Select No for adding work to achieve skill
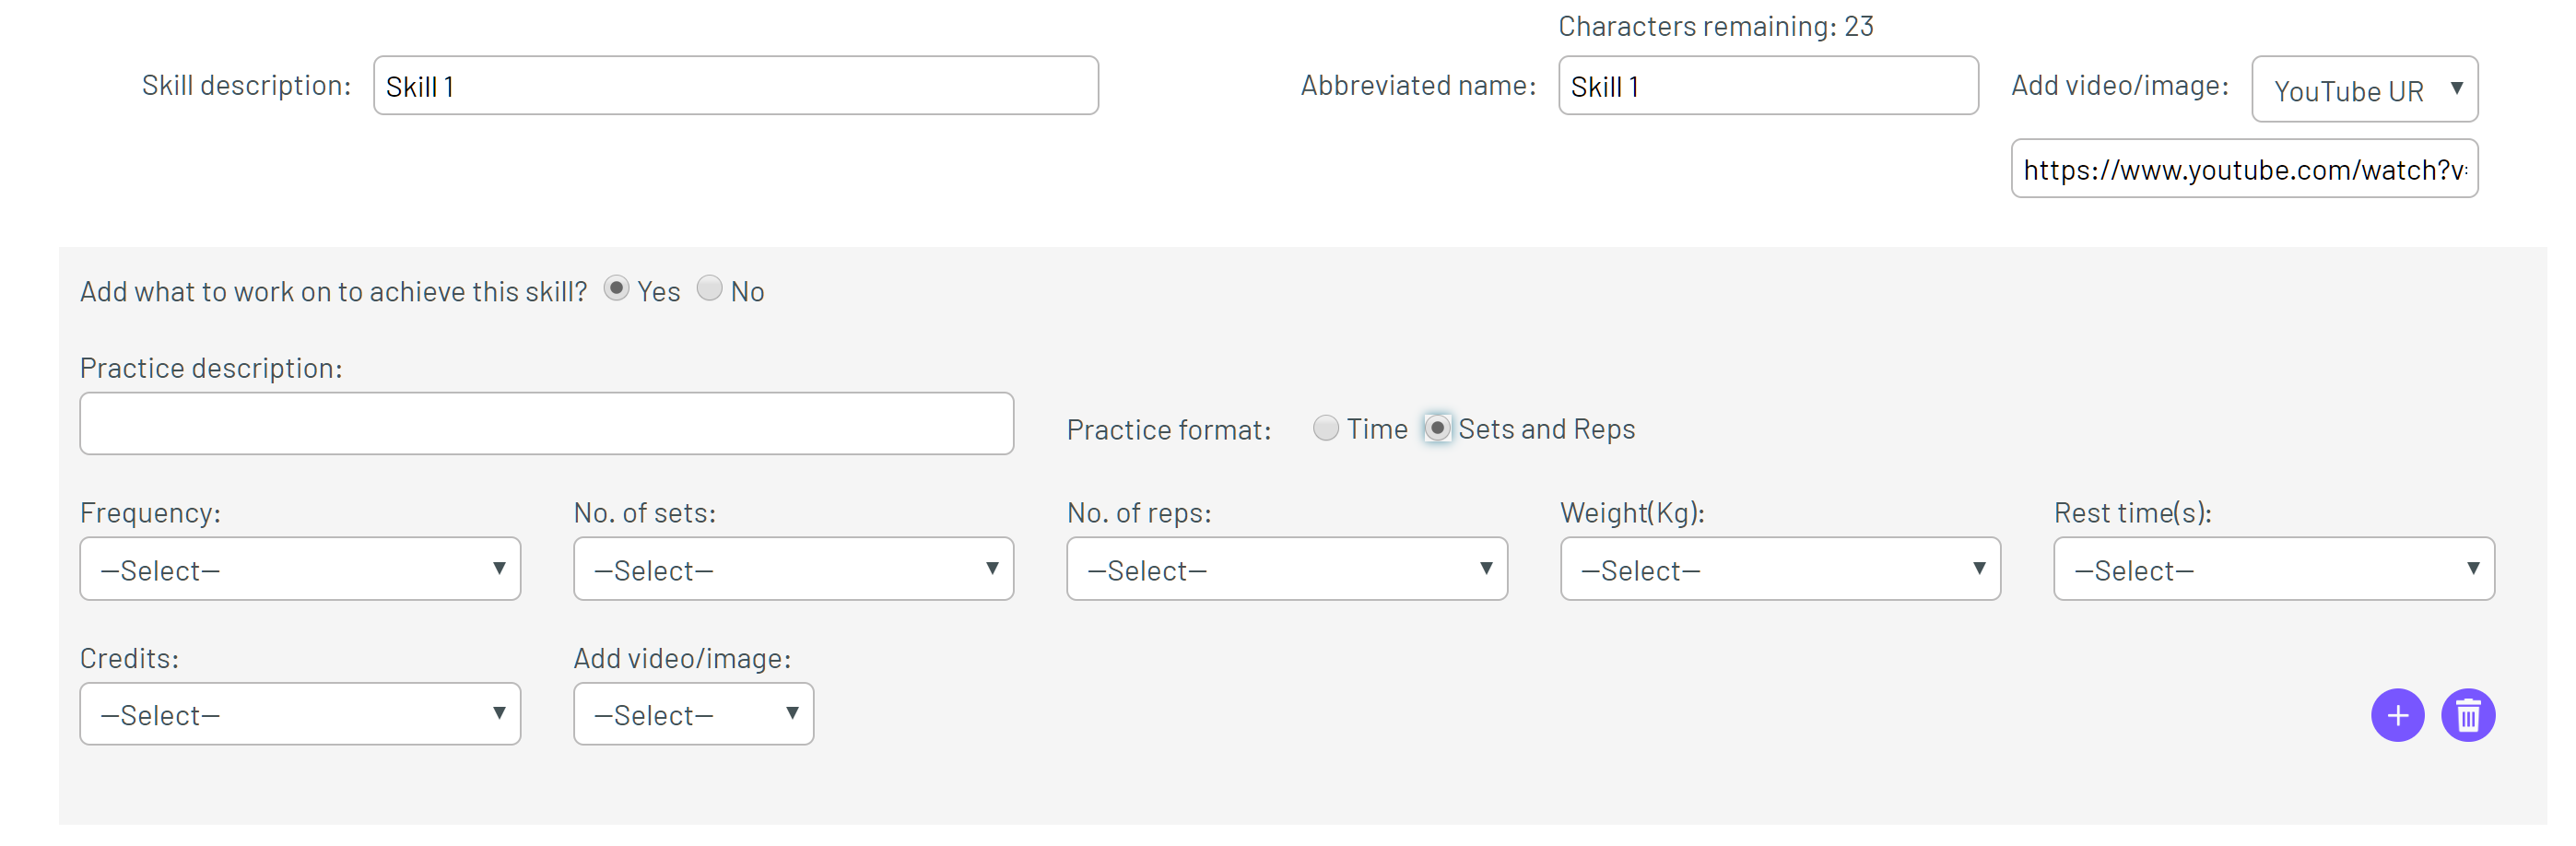 709,289
